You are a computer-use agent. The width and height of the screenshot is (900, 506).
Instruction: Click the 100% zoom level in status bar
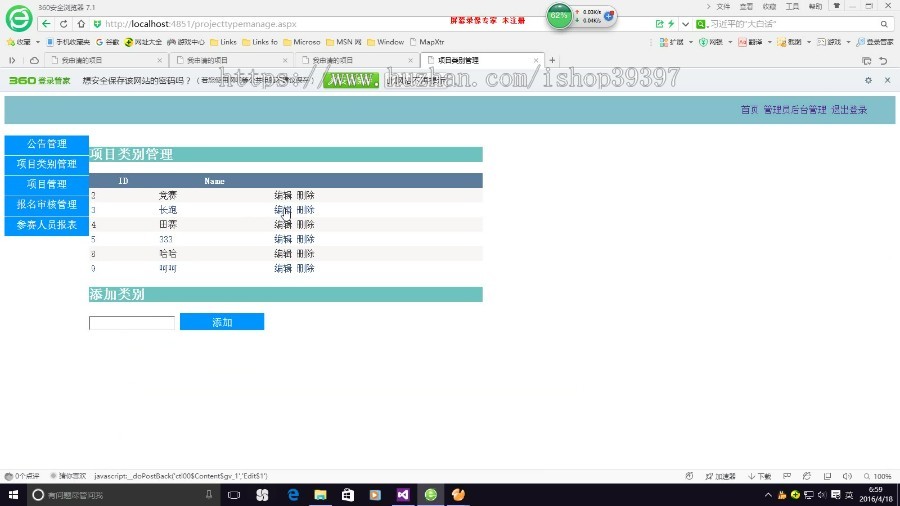(x=878, y=476)
